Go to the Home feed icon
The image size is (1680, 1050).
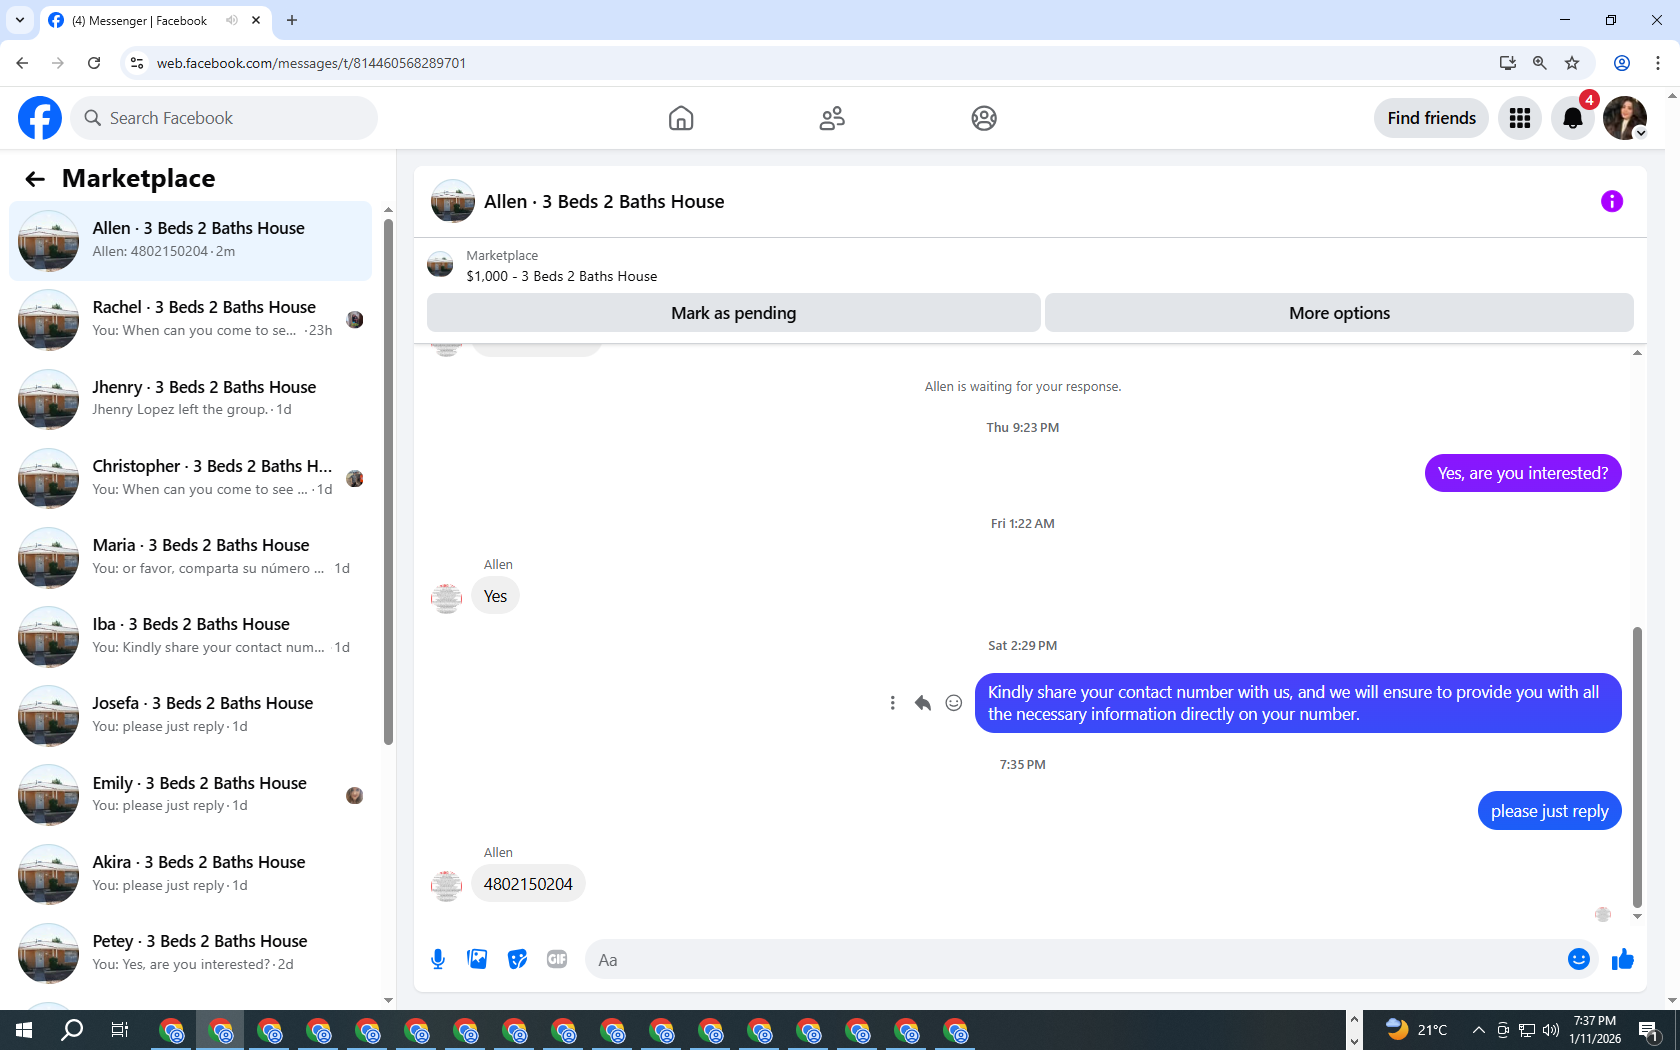pos(681,118)
